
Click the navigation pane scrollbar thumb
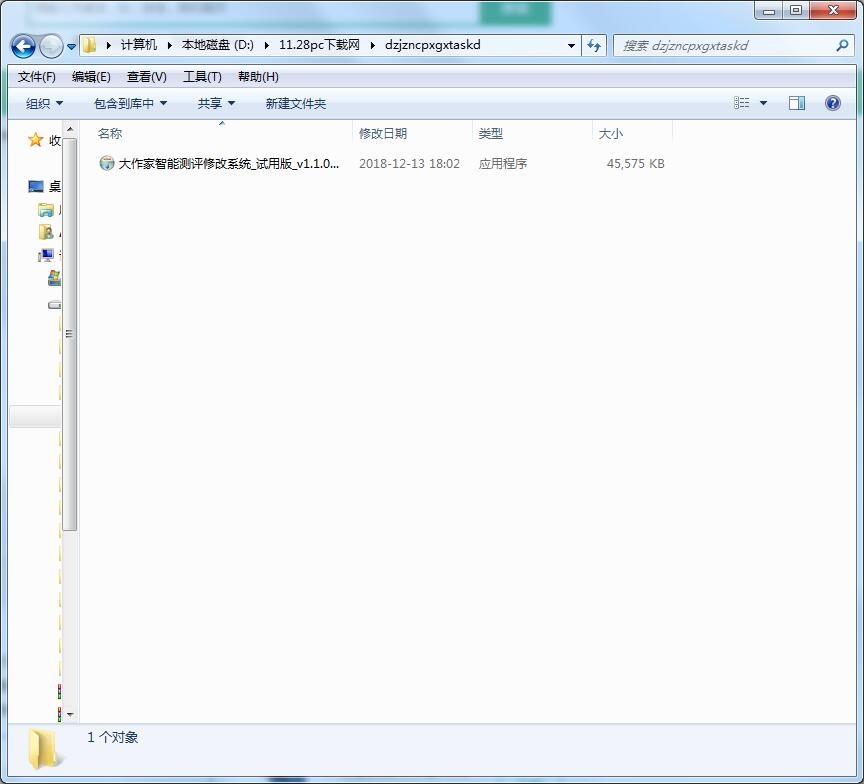click(69, 334)
